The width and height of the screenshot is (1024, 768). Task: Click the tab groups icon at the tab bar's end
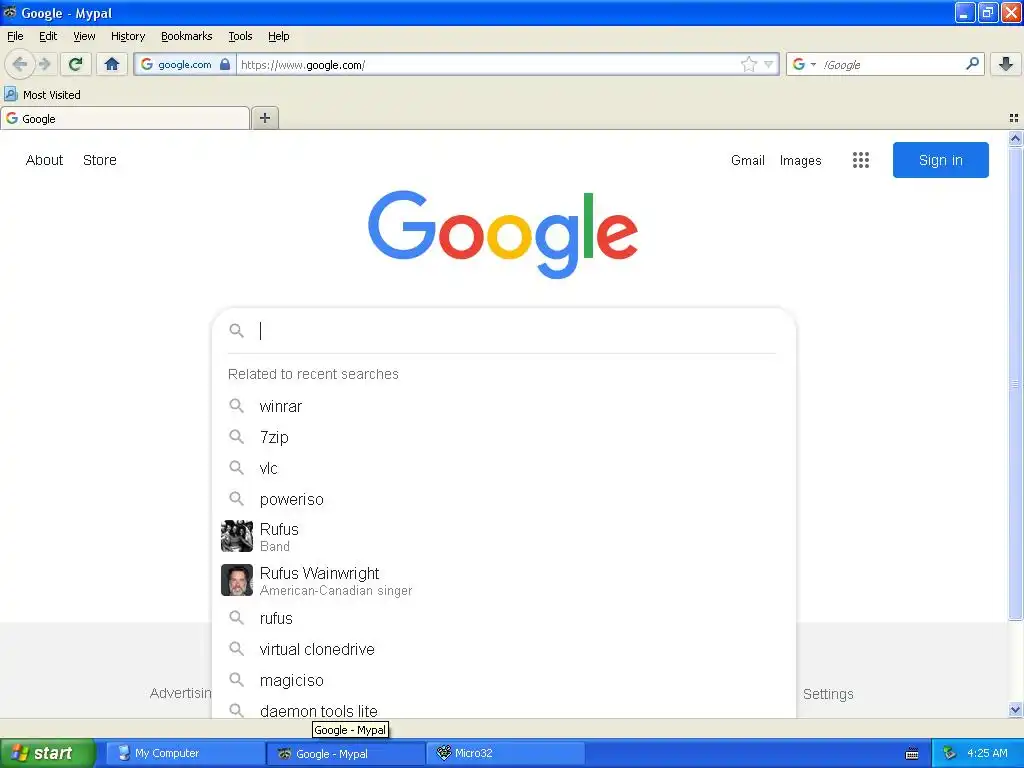pyautogui.click(x=1014, y=118)
